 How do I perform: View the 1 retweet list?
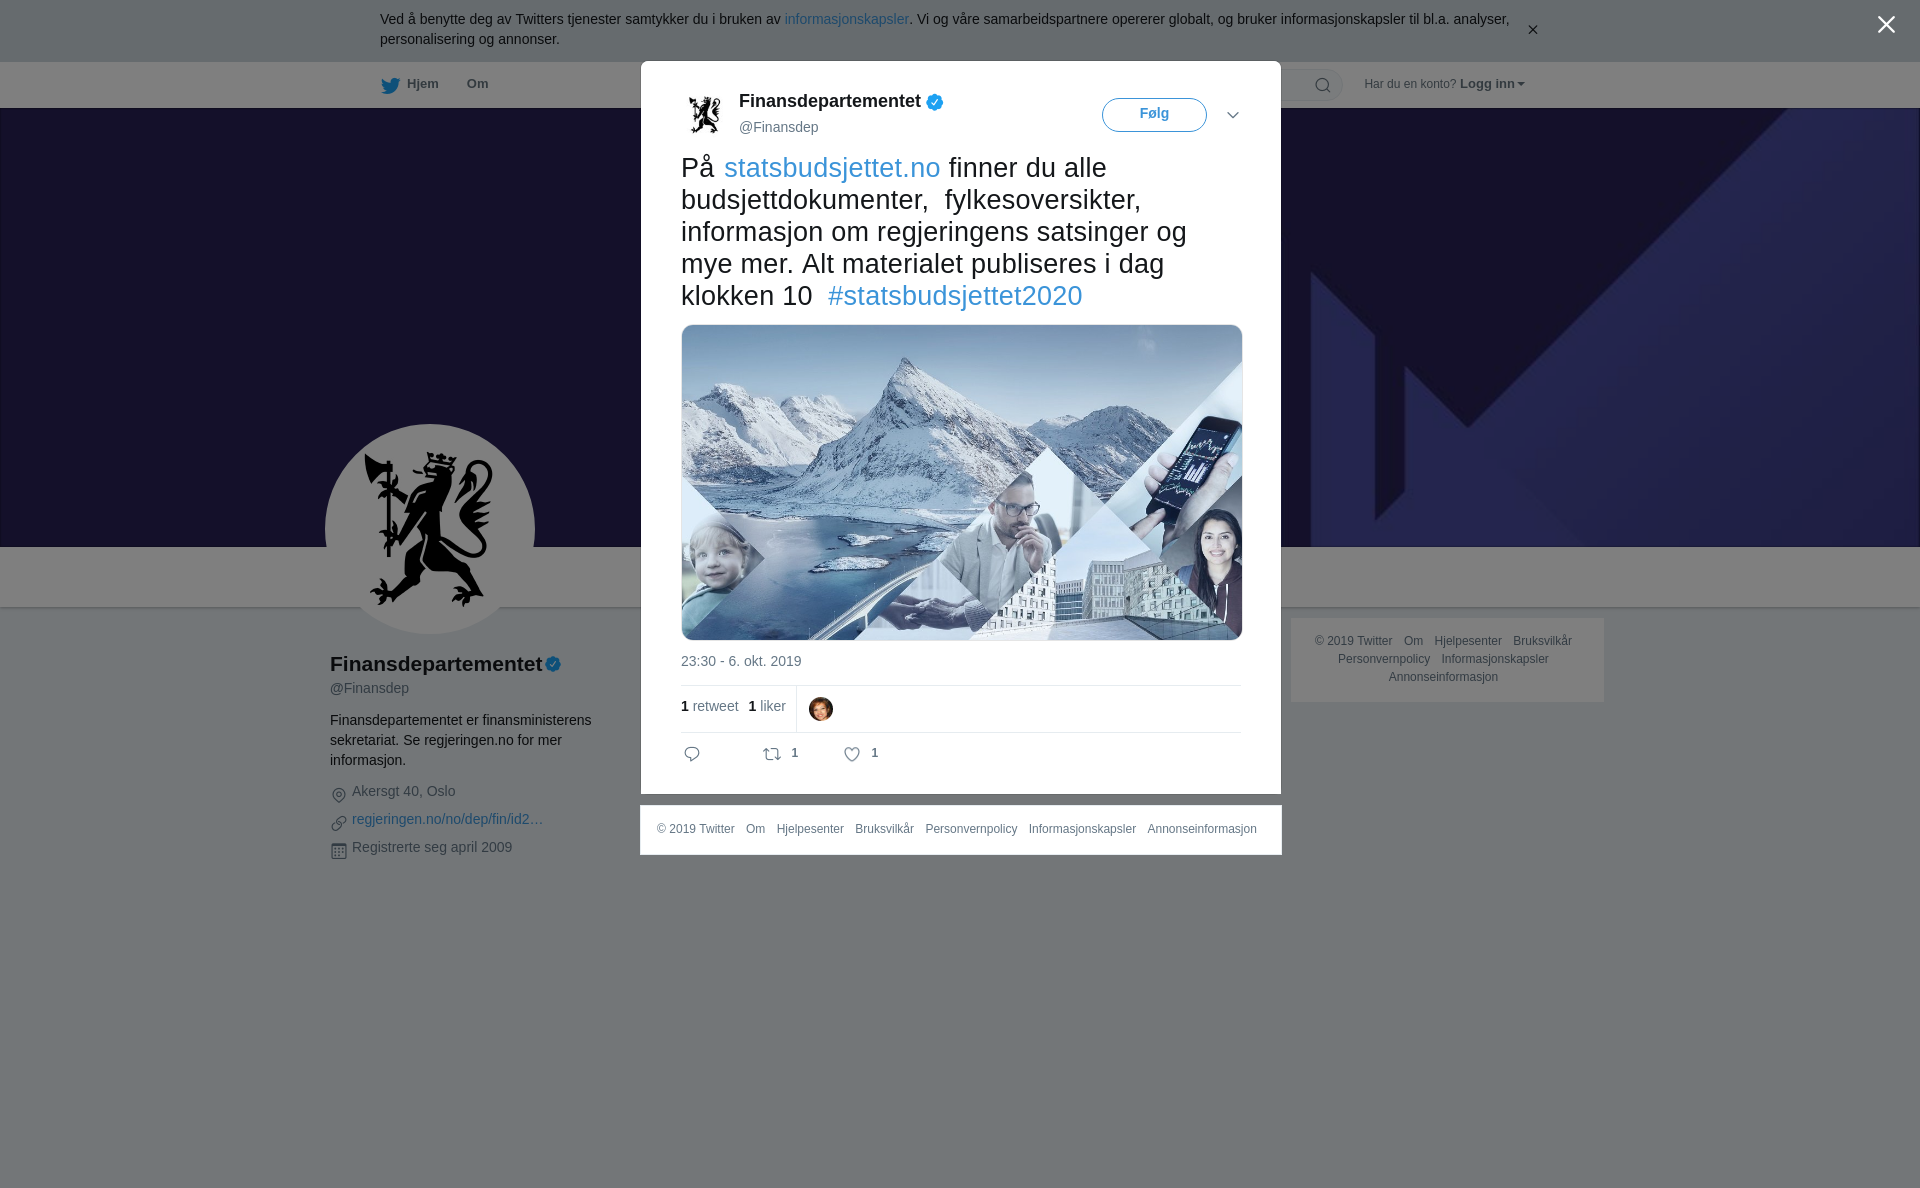tap(710, 706)
